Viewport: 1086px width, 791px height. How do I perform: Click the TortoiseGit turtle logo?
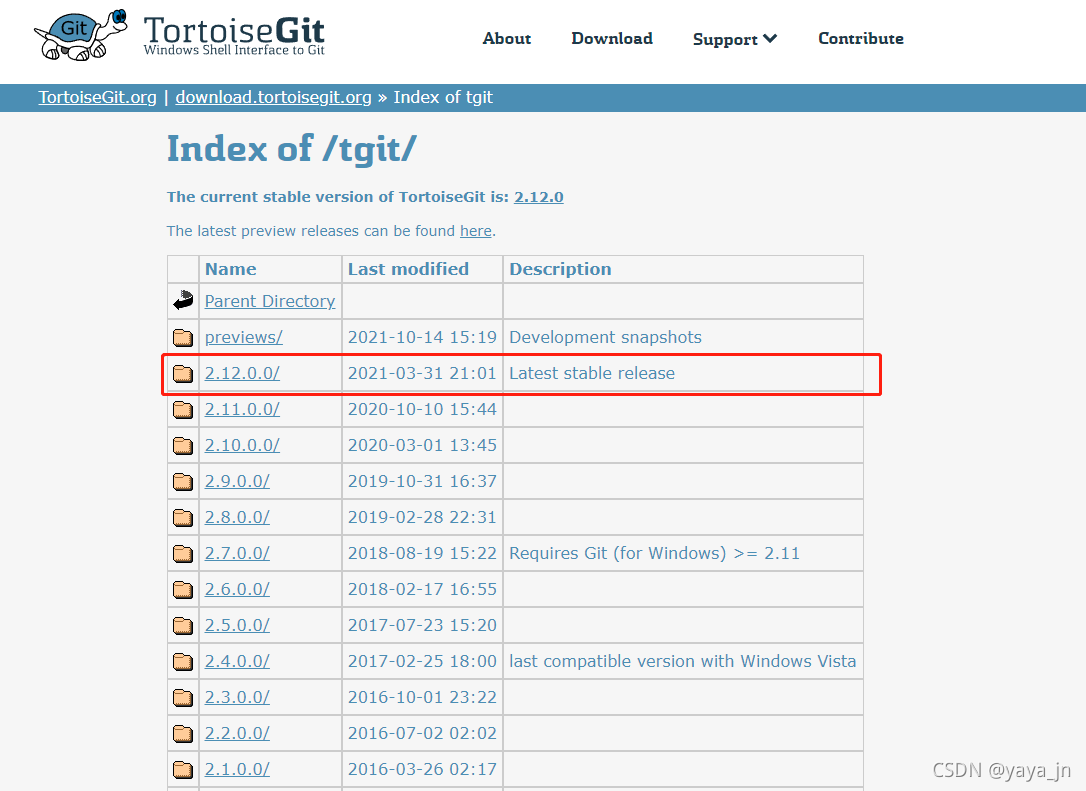(81, 35)
